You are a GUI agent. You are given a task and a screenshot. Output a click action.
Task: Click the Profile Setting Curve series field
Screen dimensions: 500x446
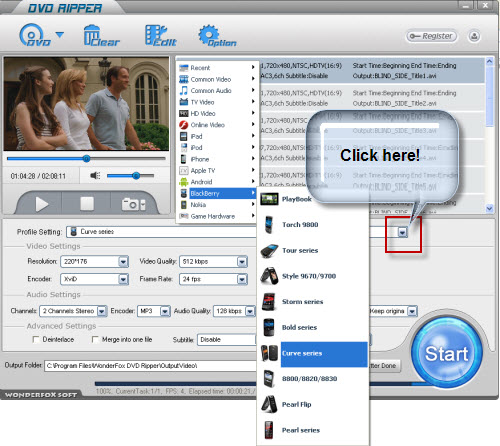click(x=162, y=232)
